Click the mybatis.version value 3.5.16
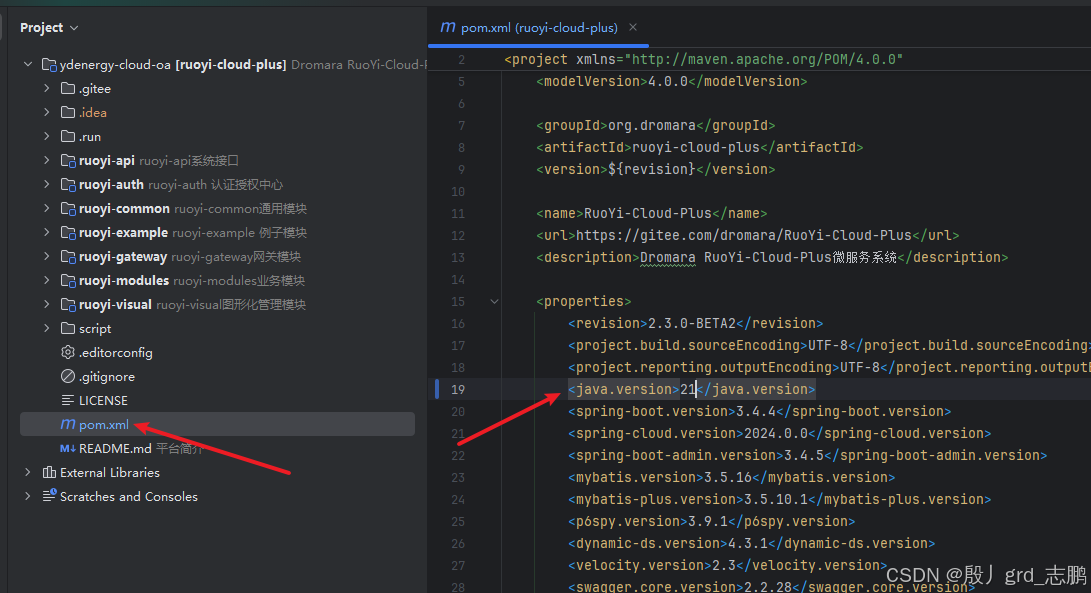 point(728,477)
